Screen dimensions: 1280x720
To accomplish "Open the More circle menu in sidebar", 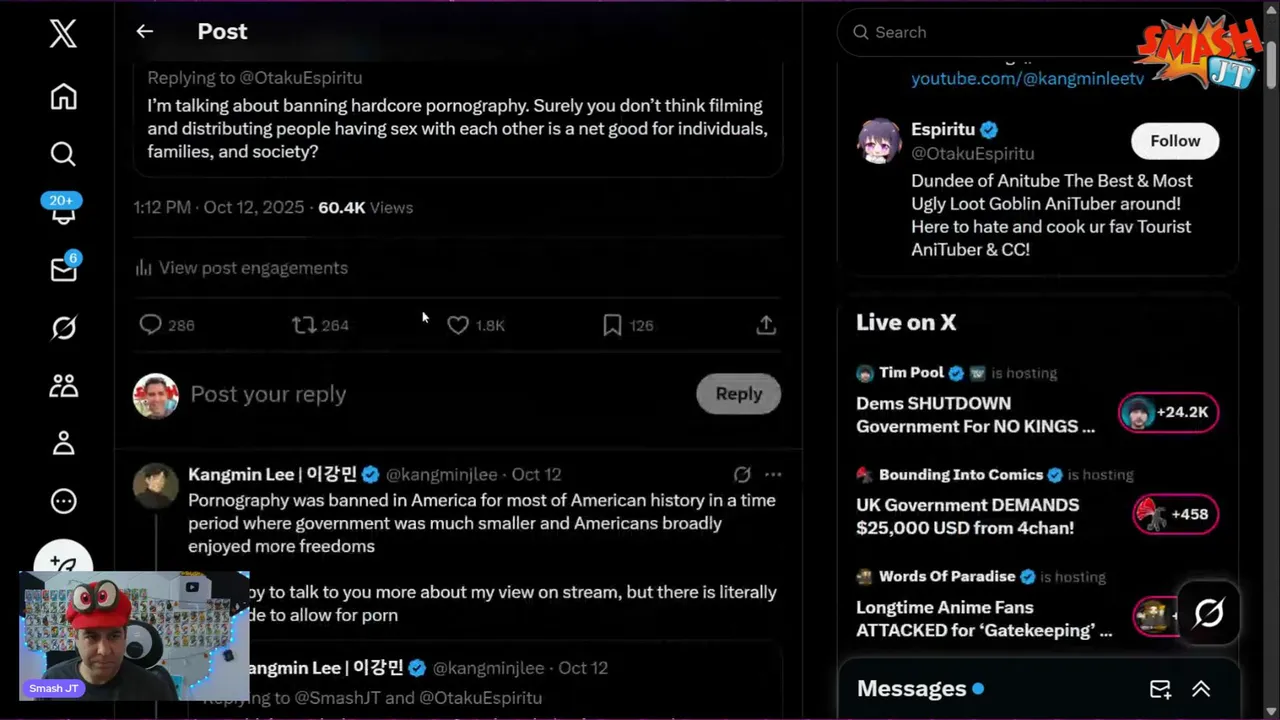I will tap(63, 501).
